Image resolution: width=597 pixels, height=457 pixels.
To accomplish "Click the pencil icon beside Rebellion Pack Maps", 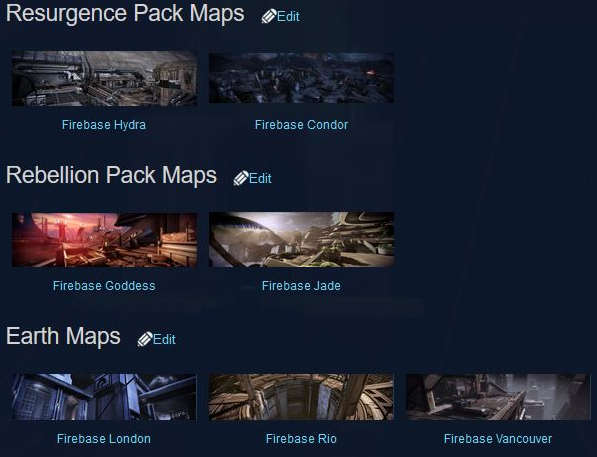I will click(x=241, y=178).
